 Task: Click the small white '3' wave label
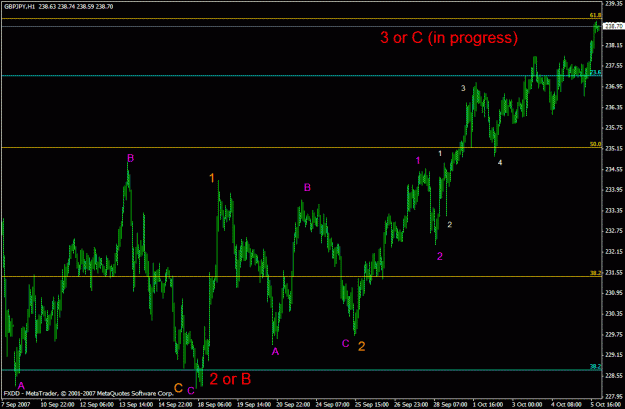(x=463, y=88)
